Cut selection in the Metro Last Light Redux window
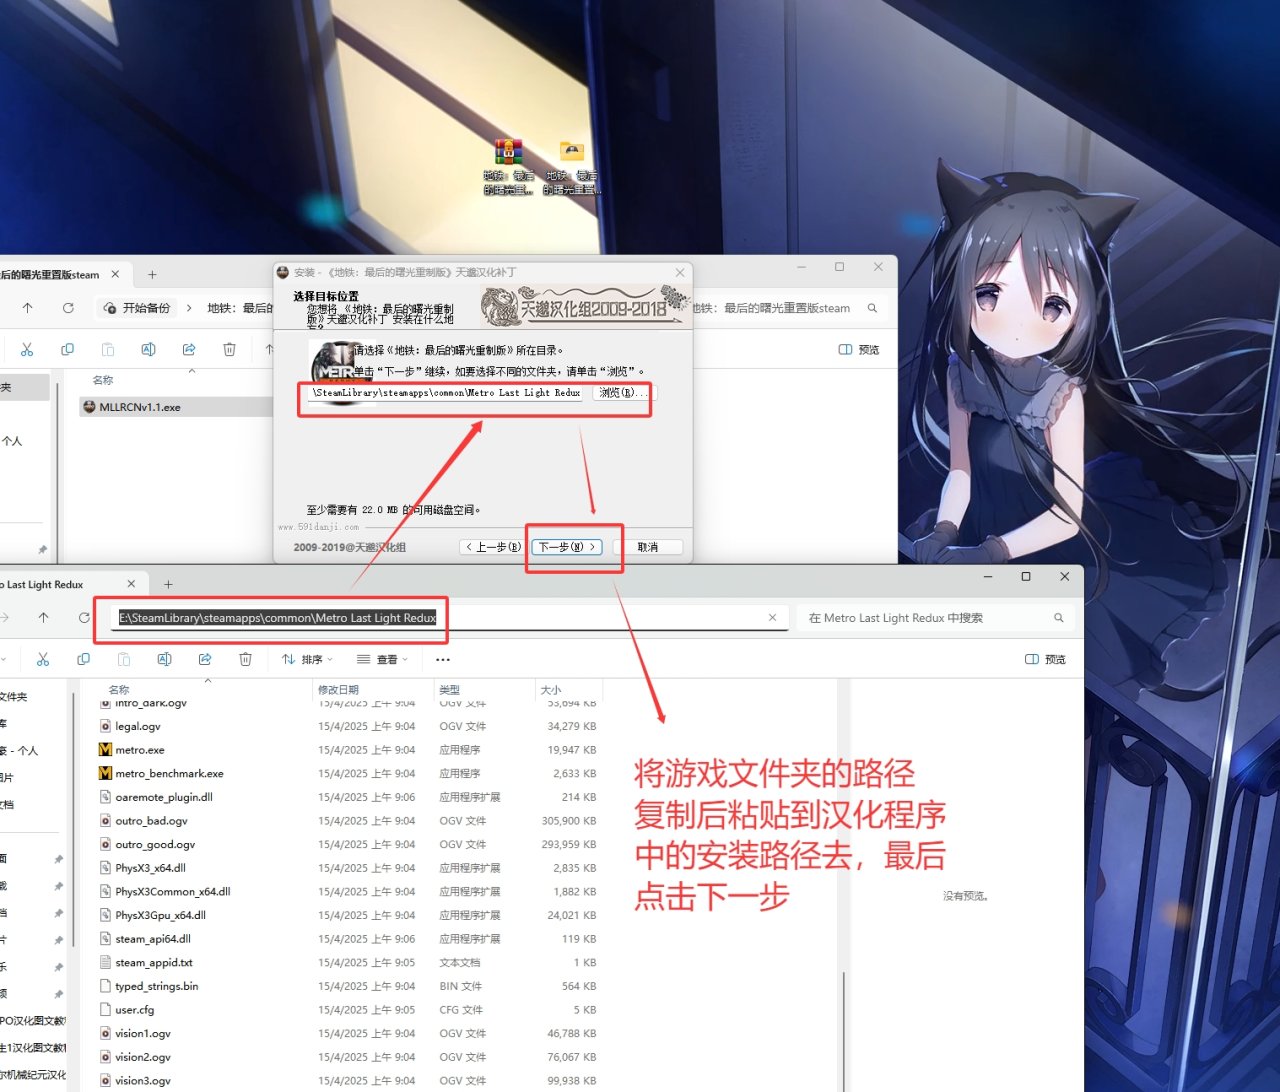Screen dimensions: 1280x1092 [43, 659]
